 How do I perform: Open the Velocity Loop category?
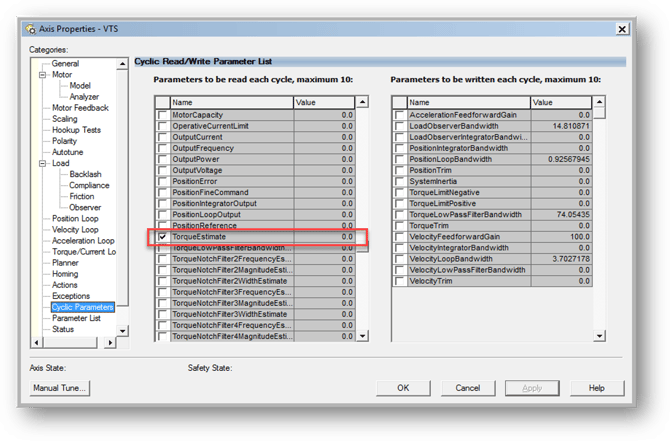tap(75, 229)
